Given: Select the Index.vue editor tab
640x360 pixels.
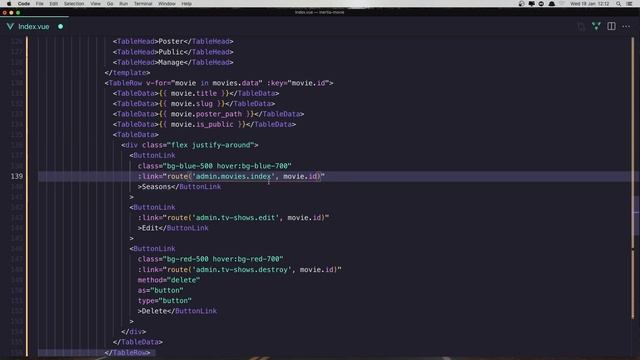Looking at the screenshot, I should click(x=35, y=27).
